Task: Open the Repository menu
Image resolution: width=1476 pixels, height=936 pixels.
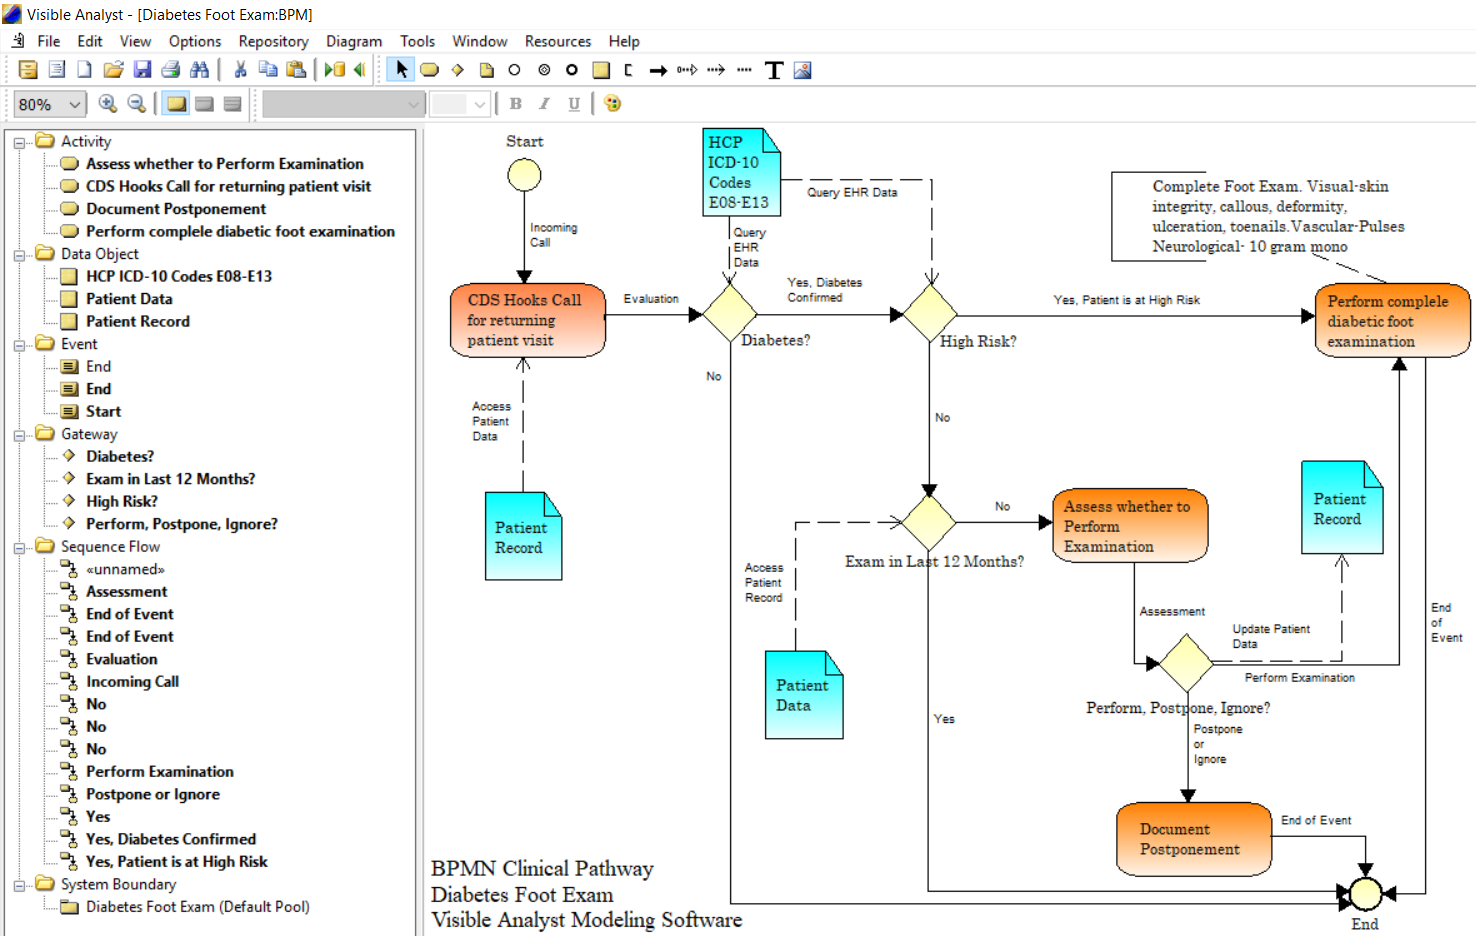Action: click(x=273, y=41)
